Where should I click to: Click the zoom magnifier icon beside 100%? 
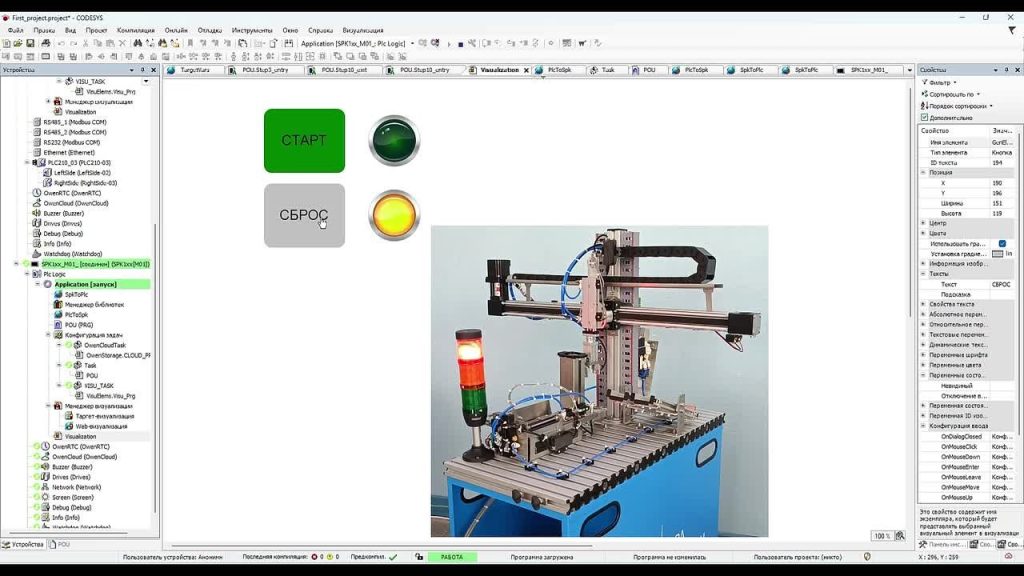tap(900, 536)
